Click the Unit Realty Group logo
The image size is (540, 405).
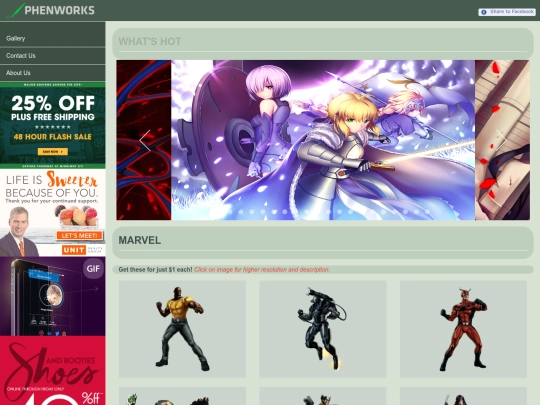click(x=82, y=250)
